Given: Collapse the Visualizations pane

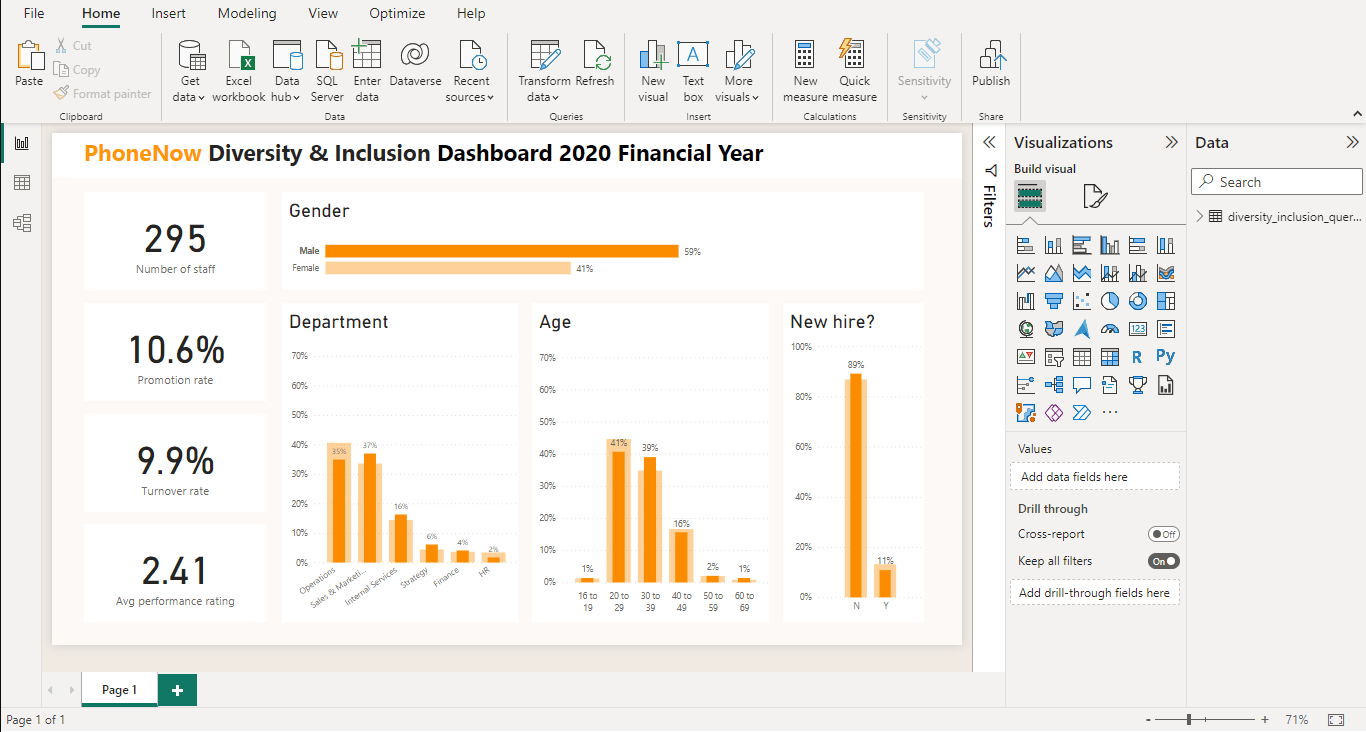Looking at the screenshot, I should [1171, 142].
